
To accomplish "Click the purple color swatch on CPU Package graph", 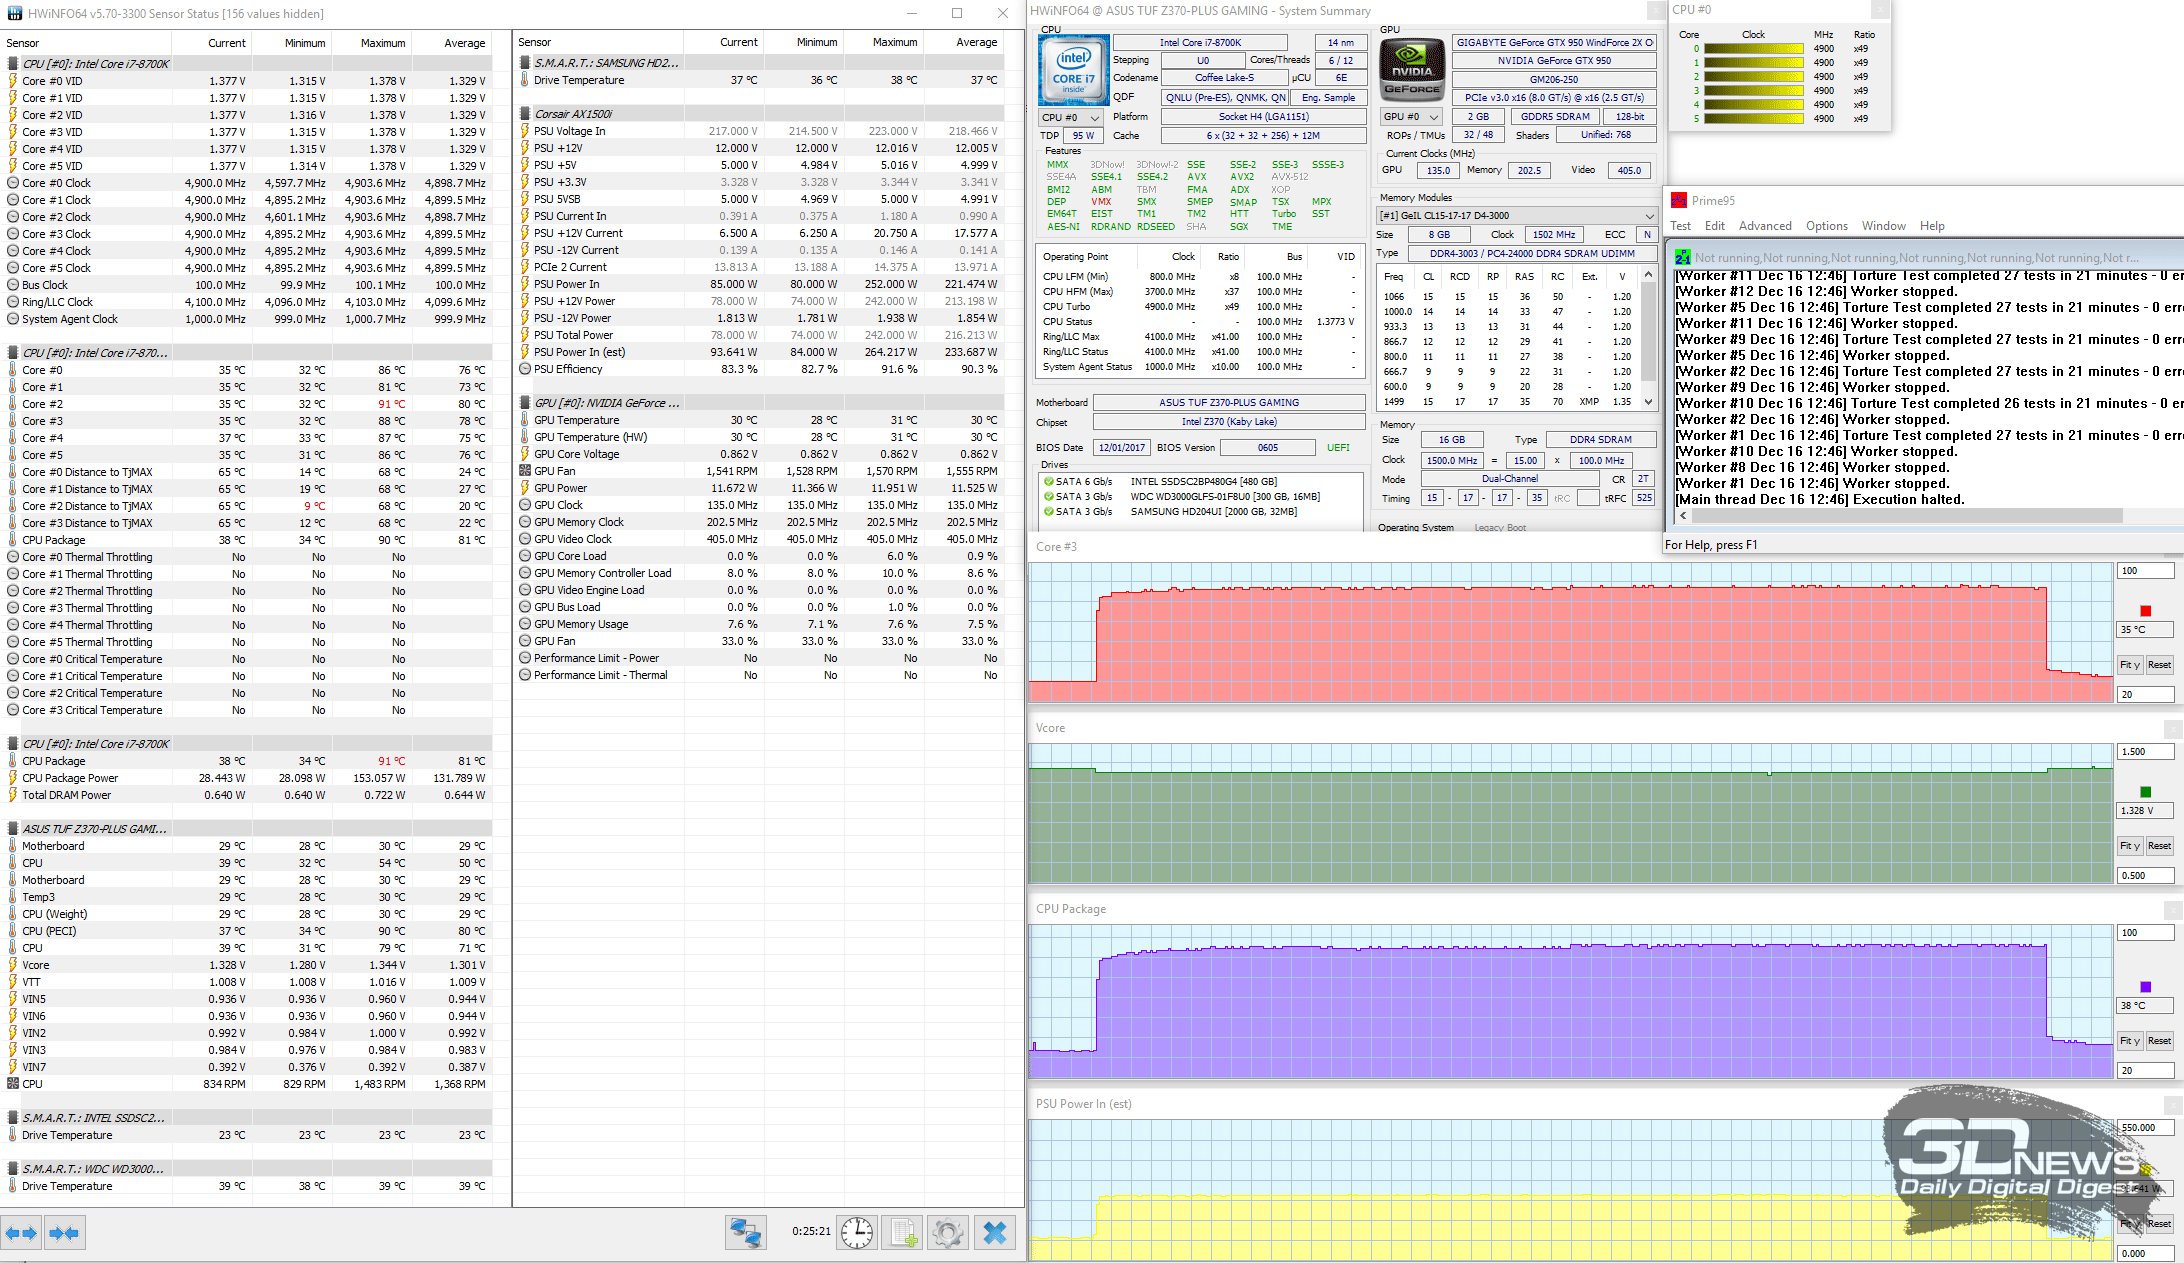I will (2145, 987).
